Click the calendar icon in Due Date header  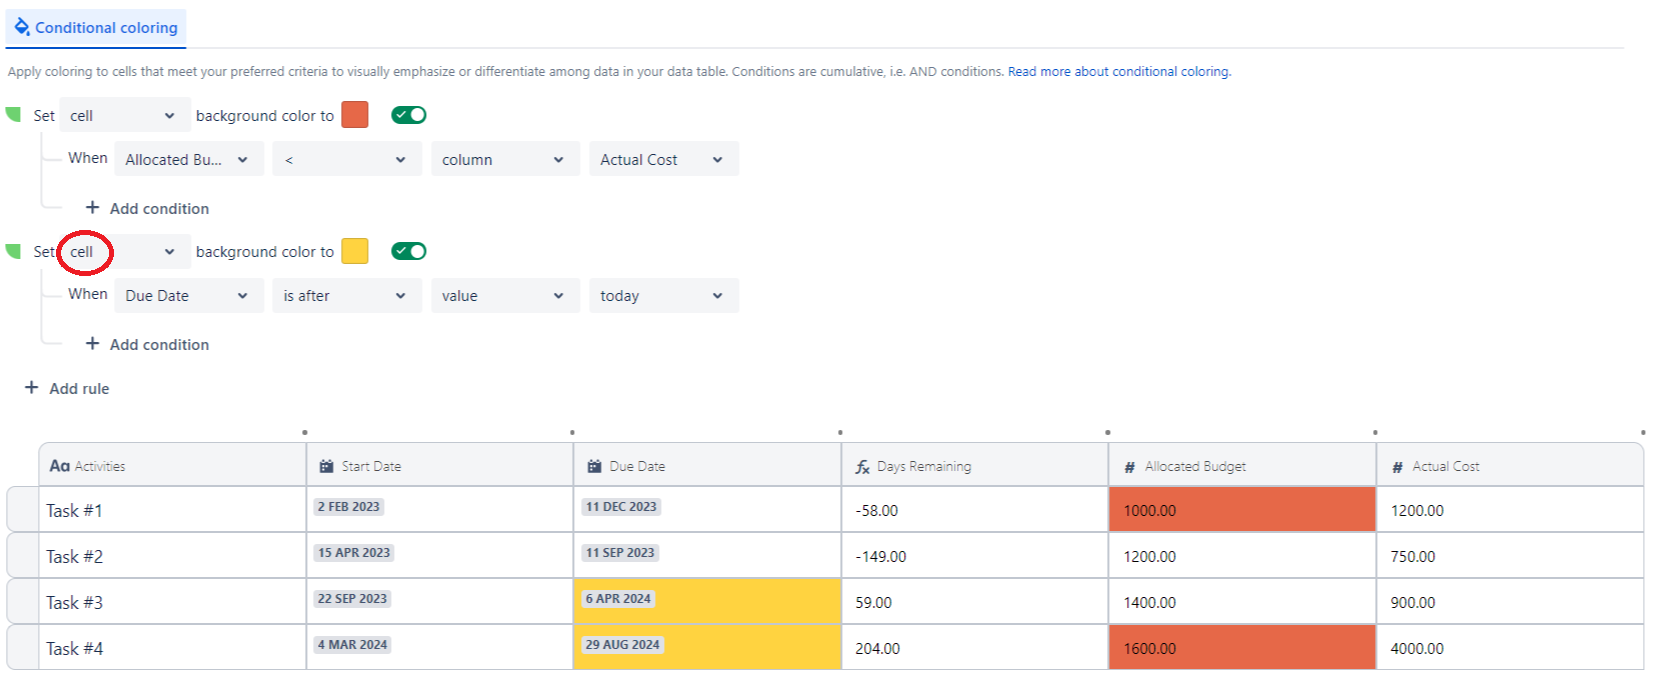pyautogui.click(x=594, y=466)
